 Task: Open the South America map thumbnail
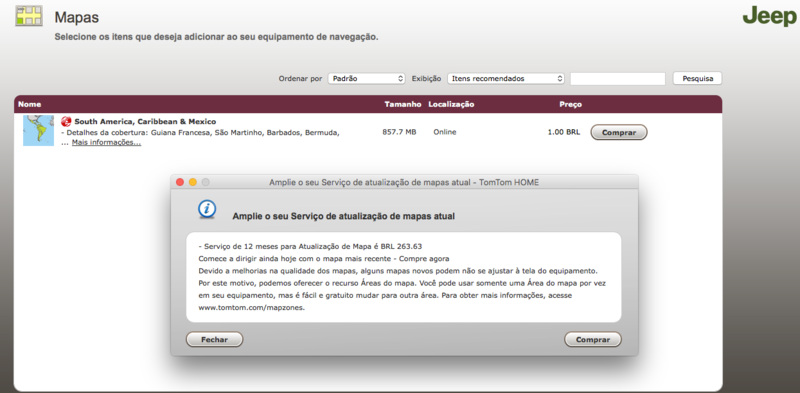point(38,131)
